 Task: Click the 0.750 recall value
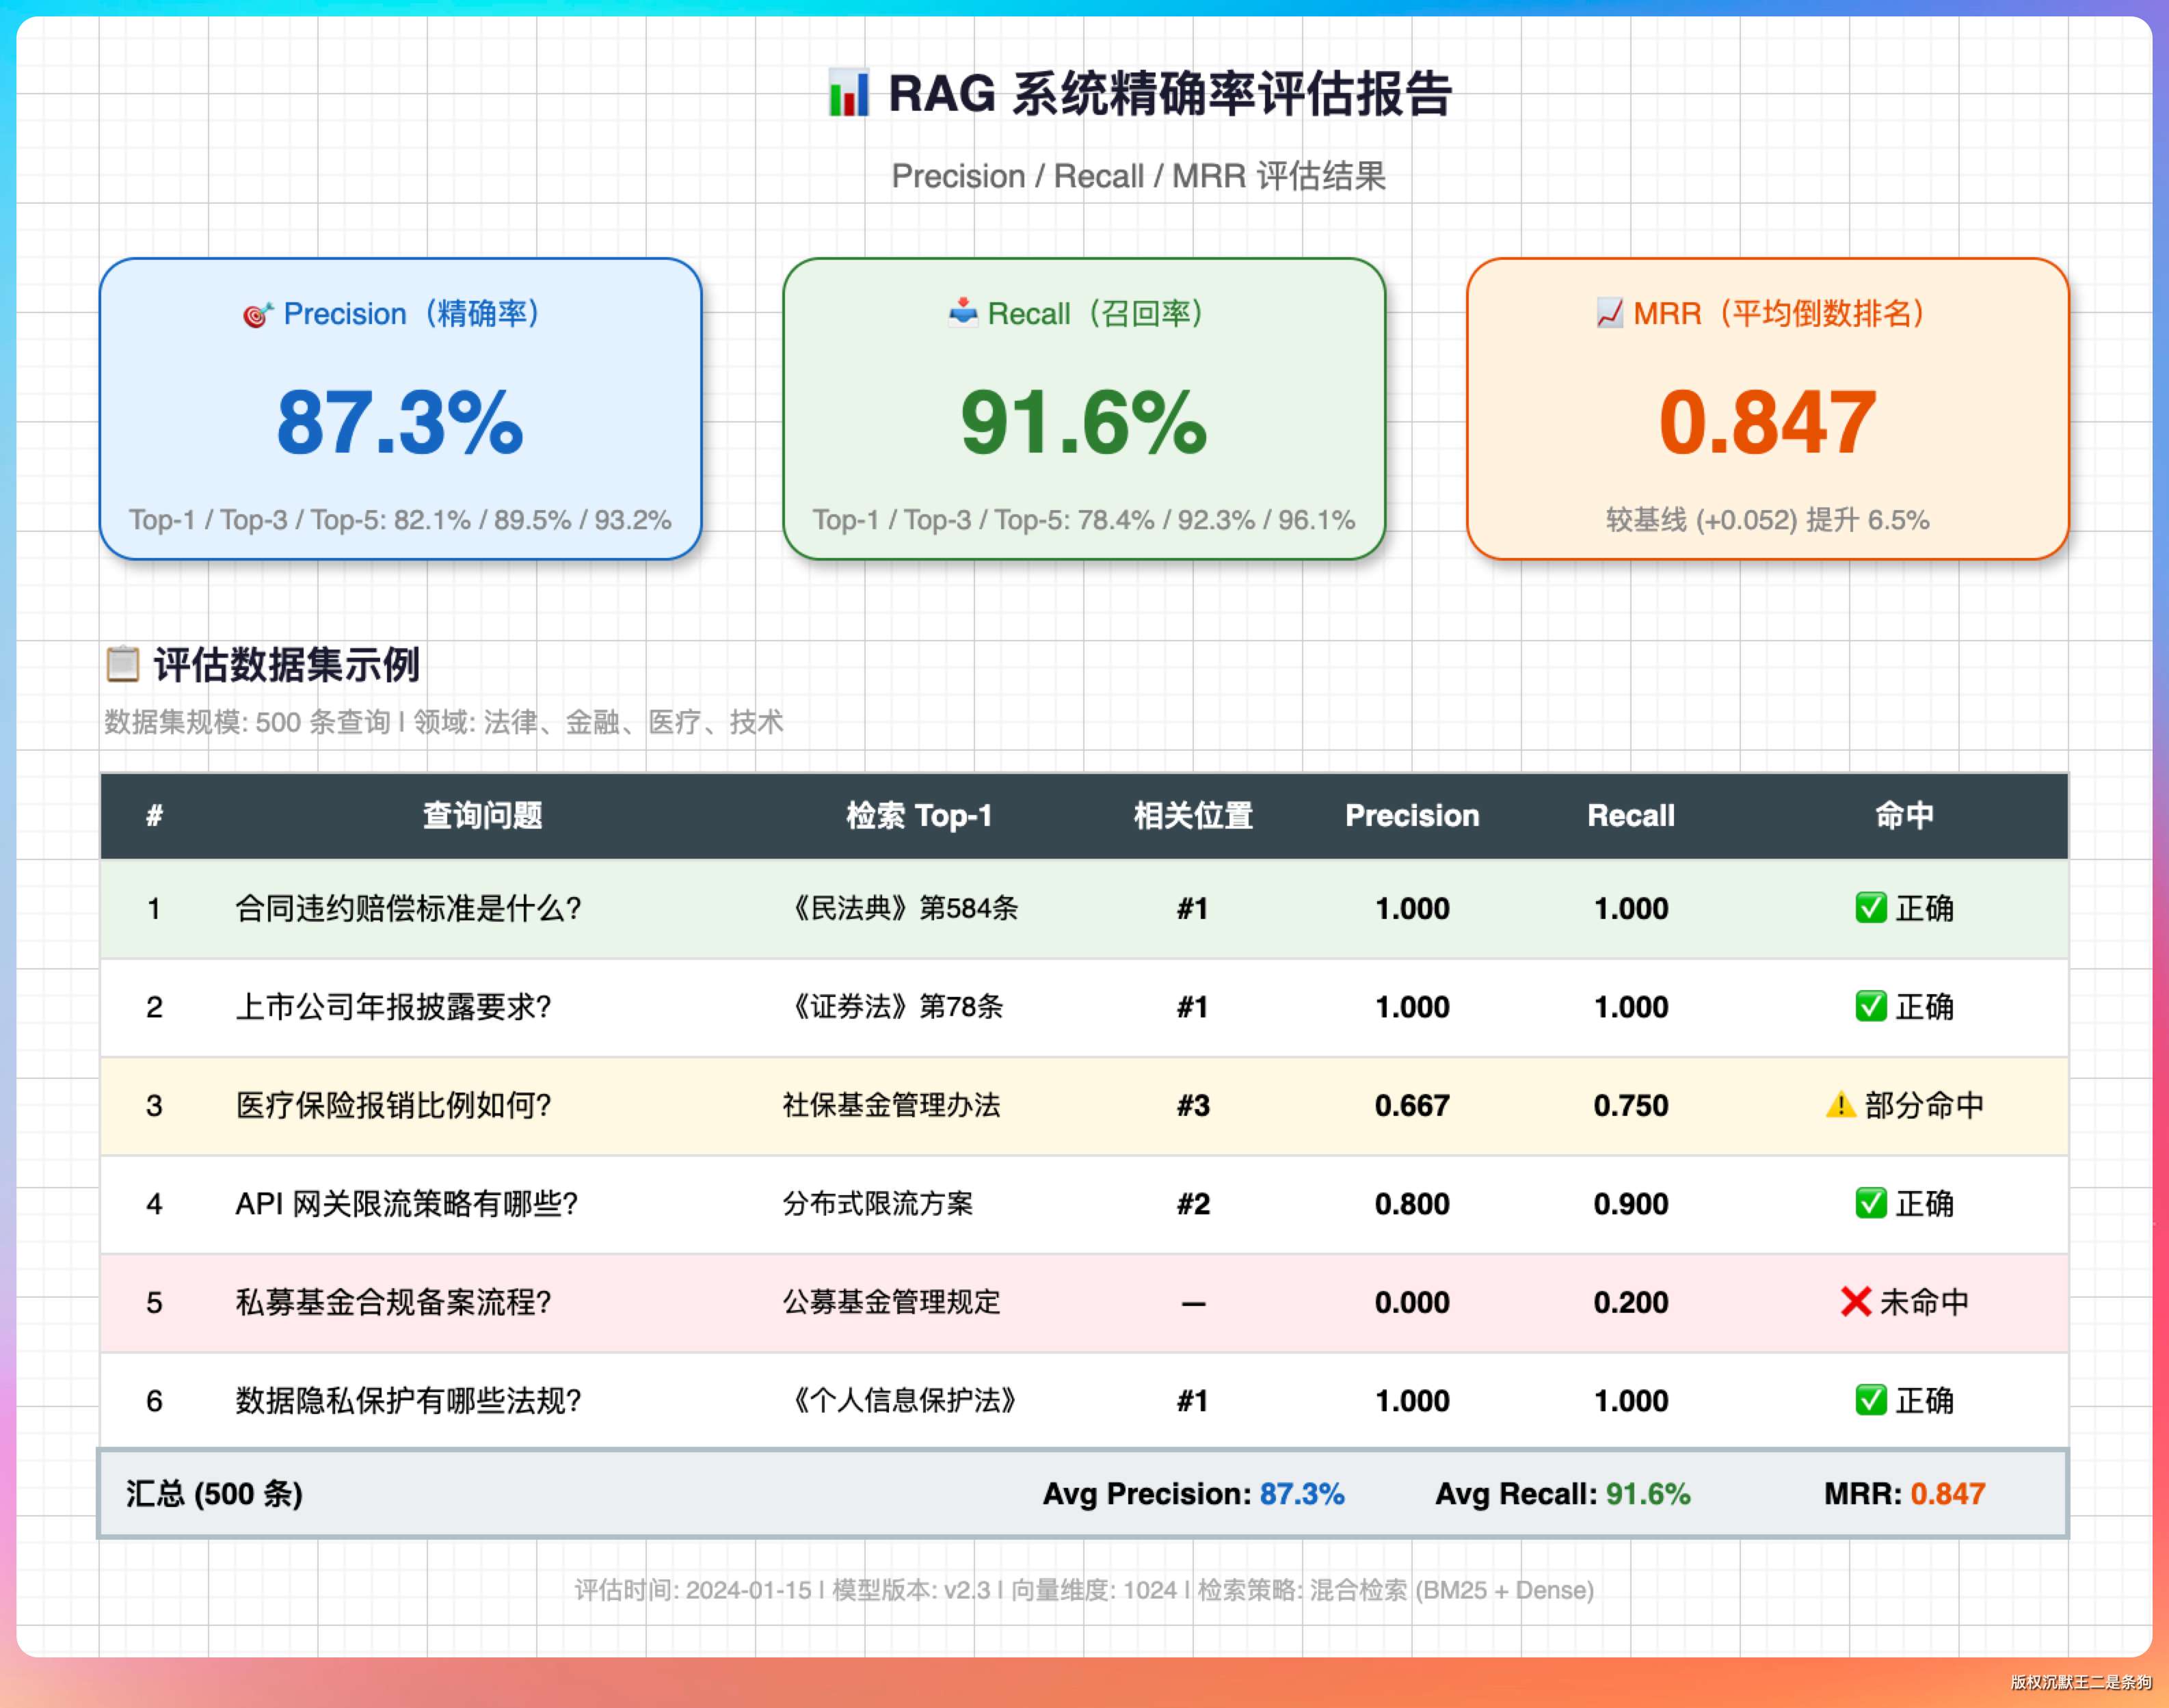point(1631,1105)
